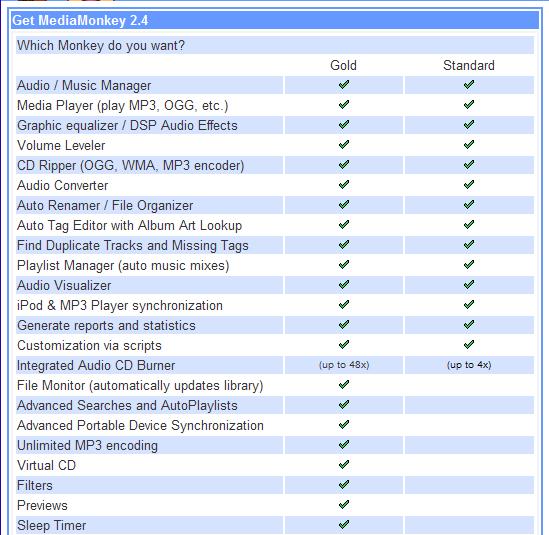
Task: Click Gold checkmark for File Monitor row
Action: 344,384
